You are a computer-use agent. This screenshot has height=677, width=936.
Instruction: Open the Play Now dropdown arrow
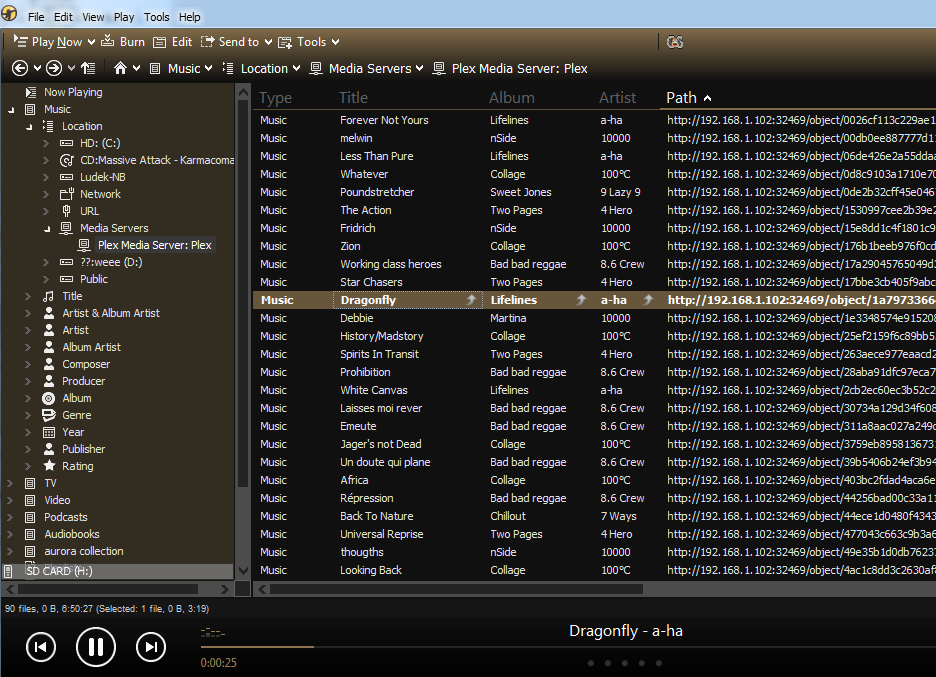tap(91, 42)
